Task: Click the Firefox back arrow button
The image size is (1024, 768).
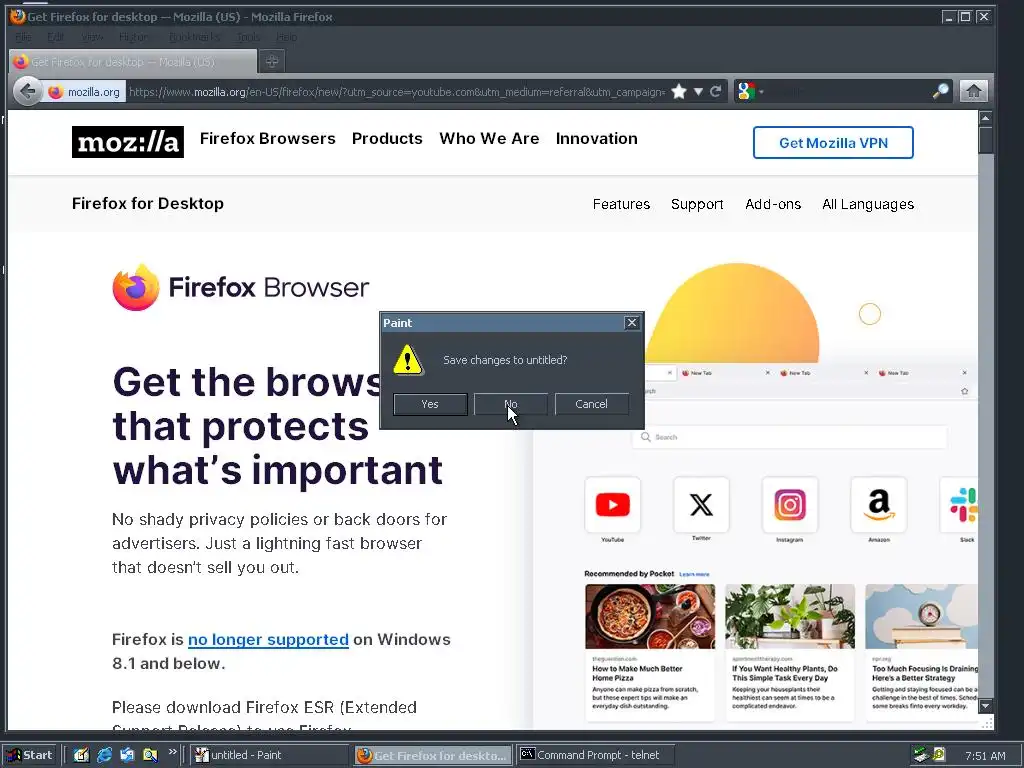Action: pyautogui.click(x=27, y=91)
